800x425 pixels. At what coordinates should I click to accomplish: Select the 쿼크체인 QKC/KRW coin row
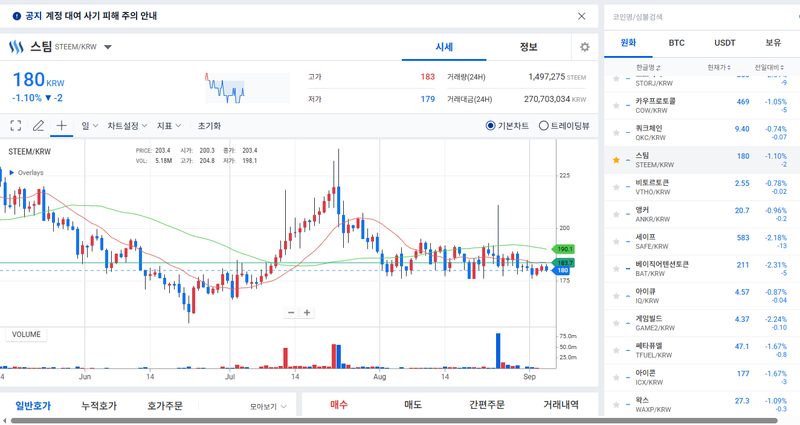(702, 133)
